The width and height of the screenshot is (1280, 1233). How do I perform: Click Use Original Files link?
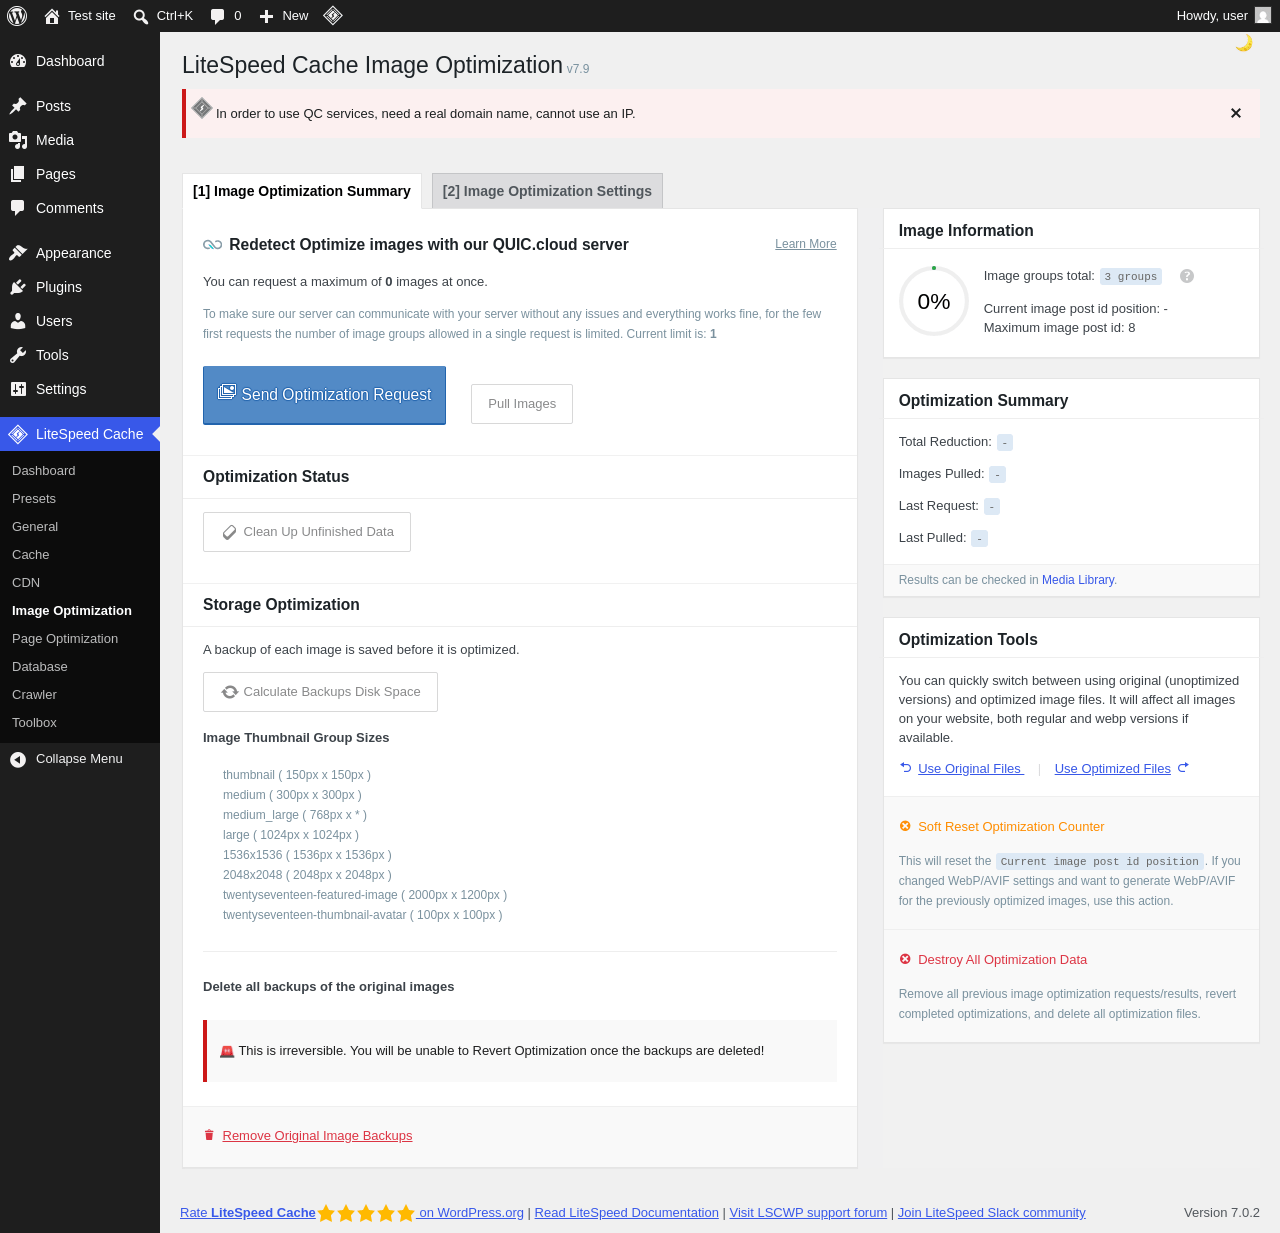[x=970, y=769]
